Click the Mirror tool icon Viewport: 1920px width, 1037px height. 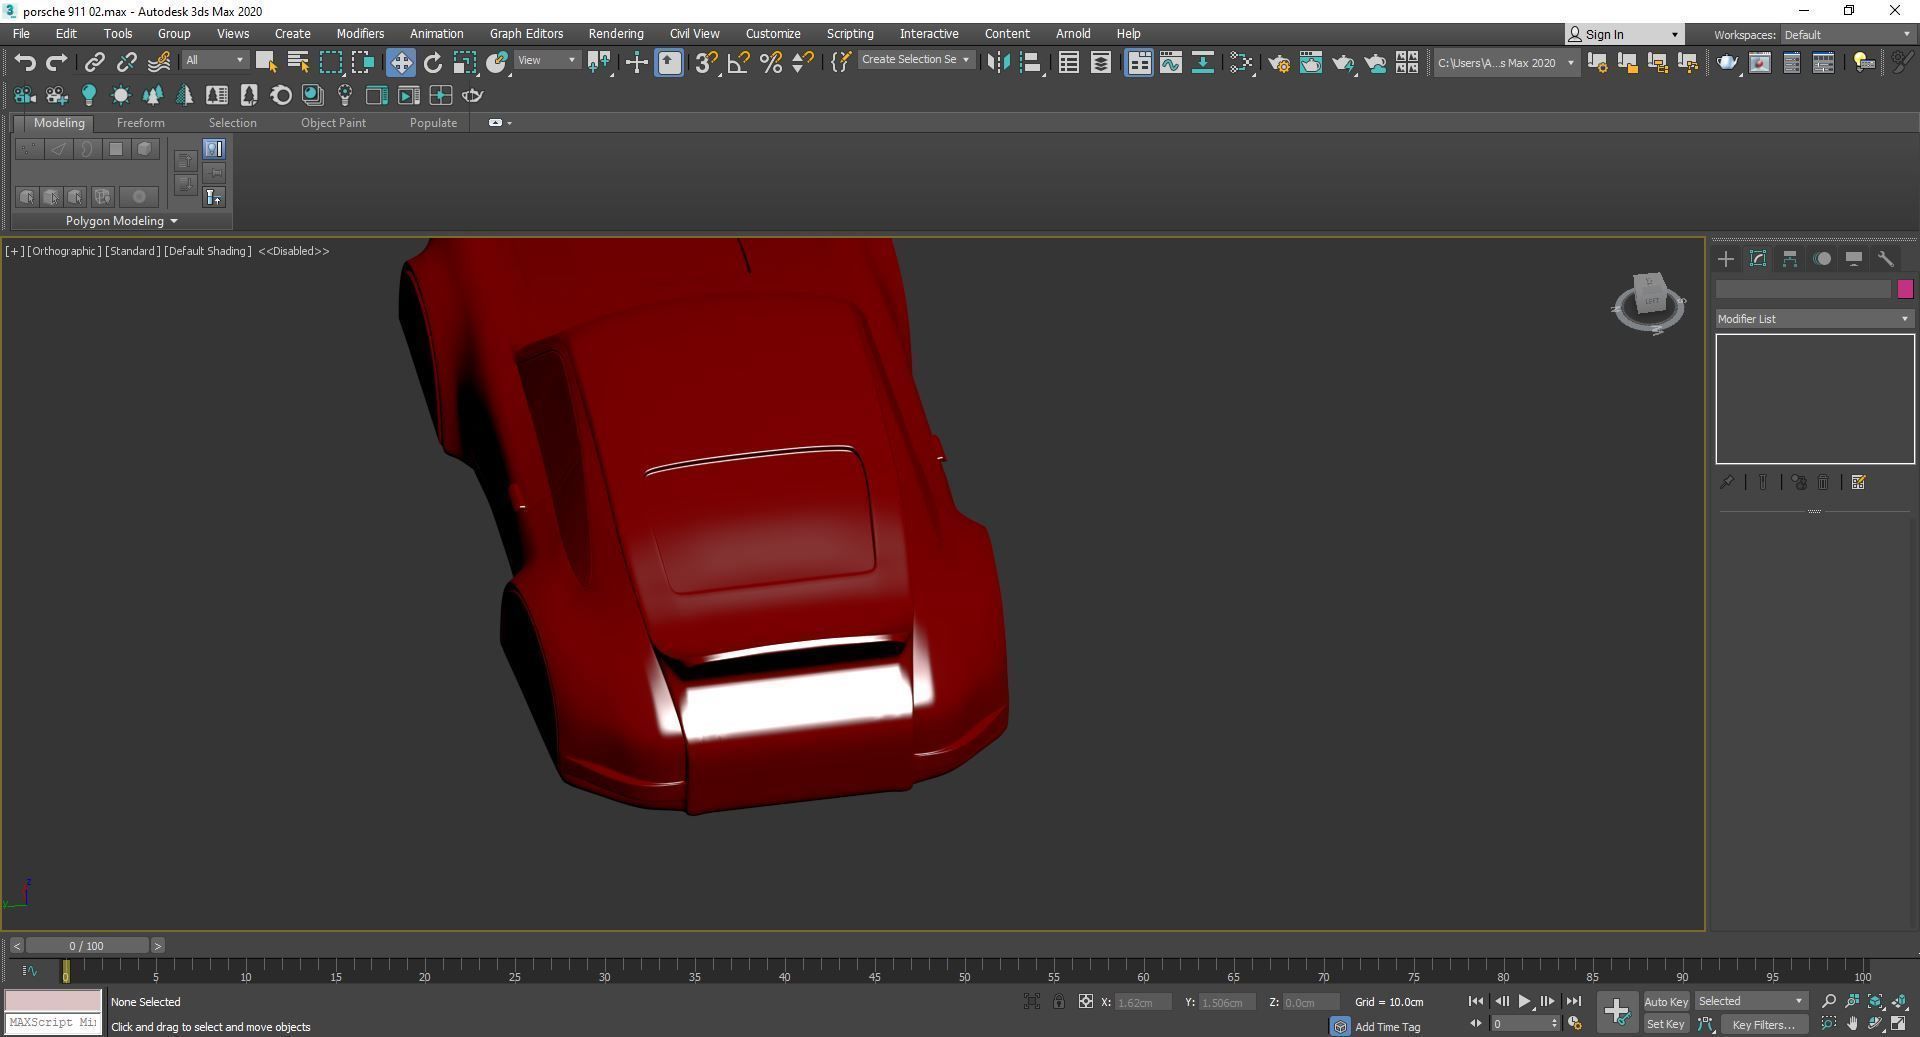(997, 62)
